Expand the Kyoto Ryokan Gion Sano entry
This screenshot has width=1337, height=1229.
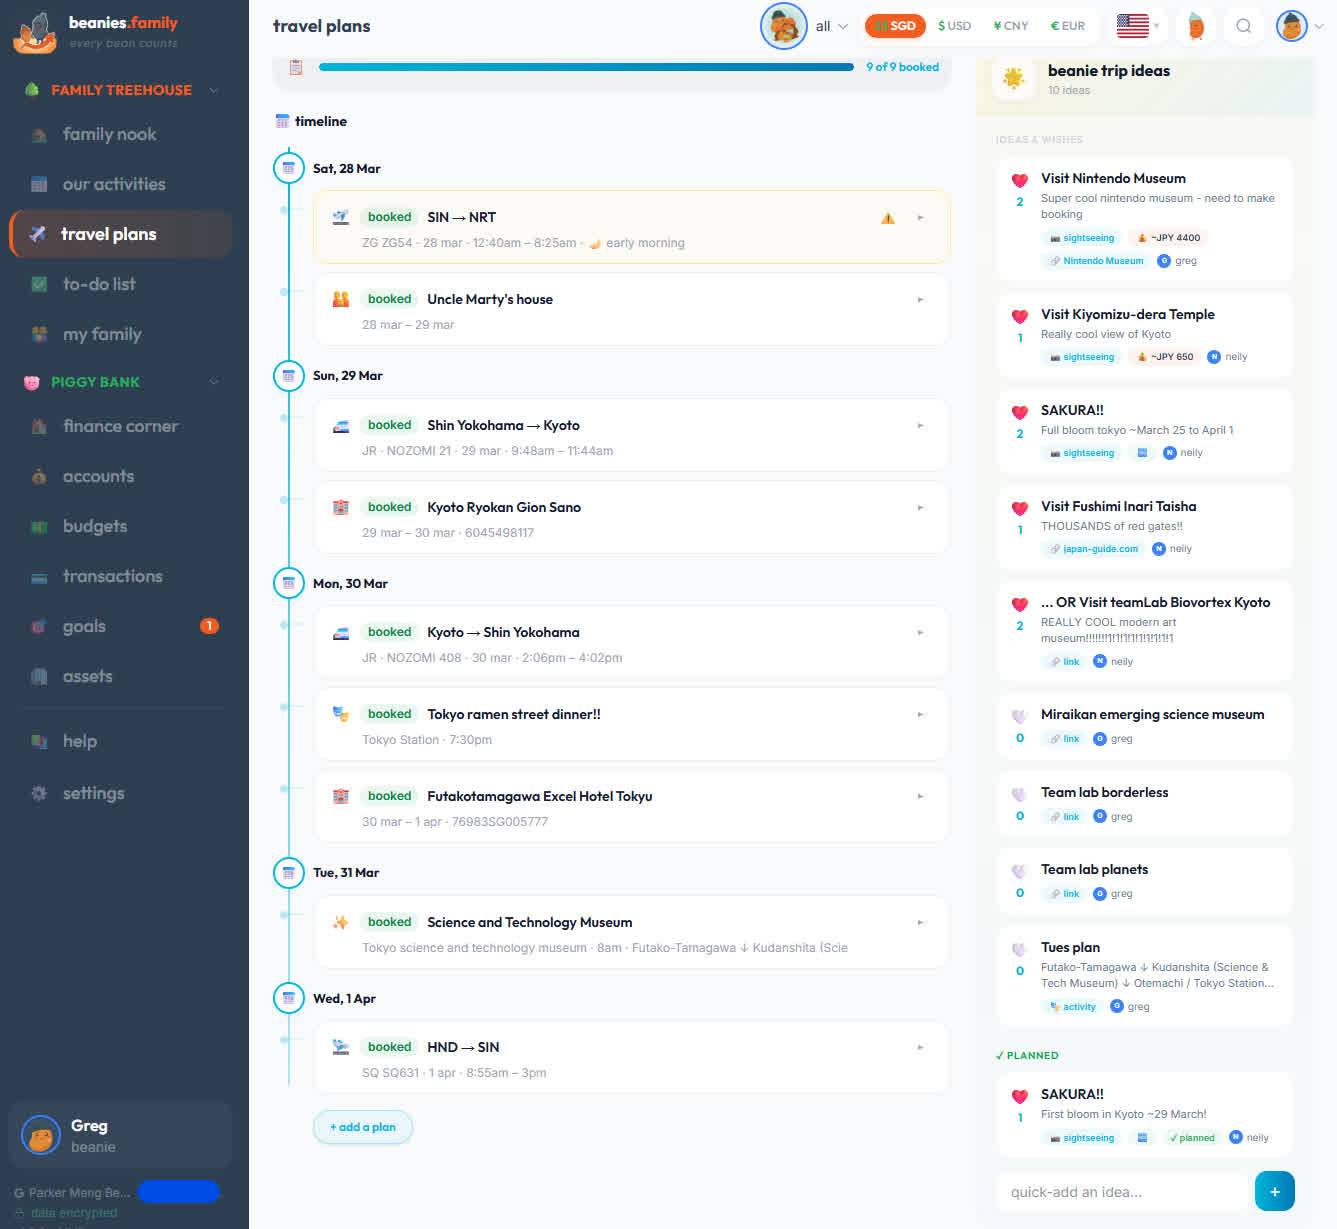pos(920,508)
